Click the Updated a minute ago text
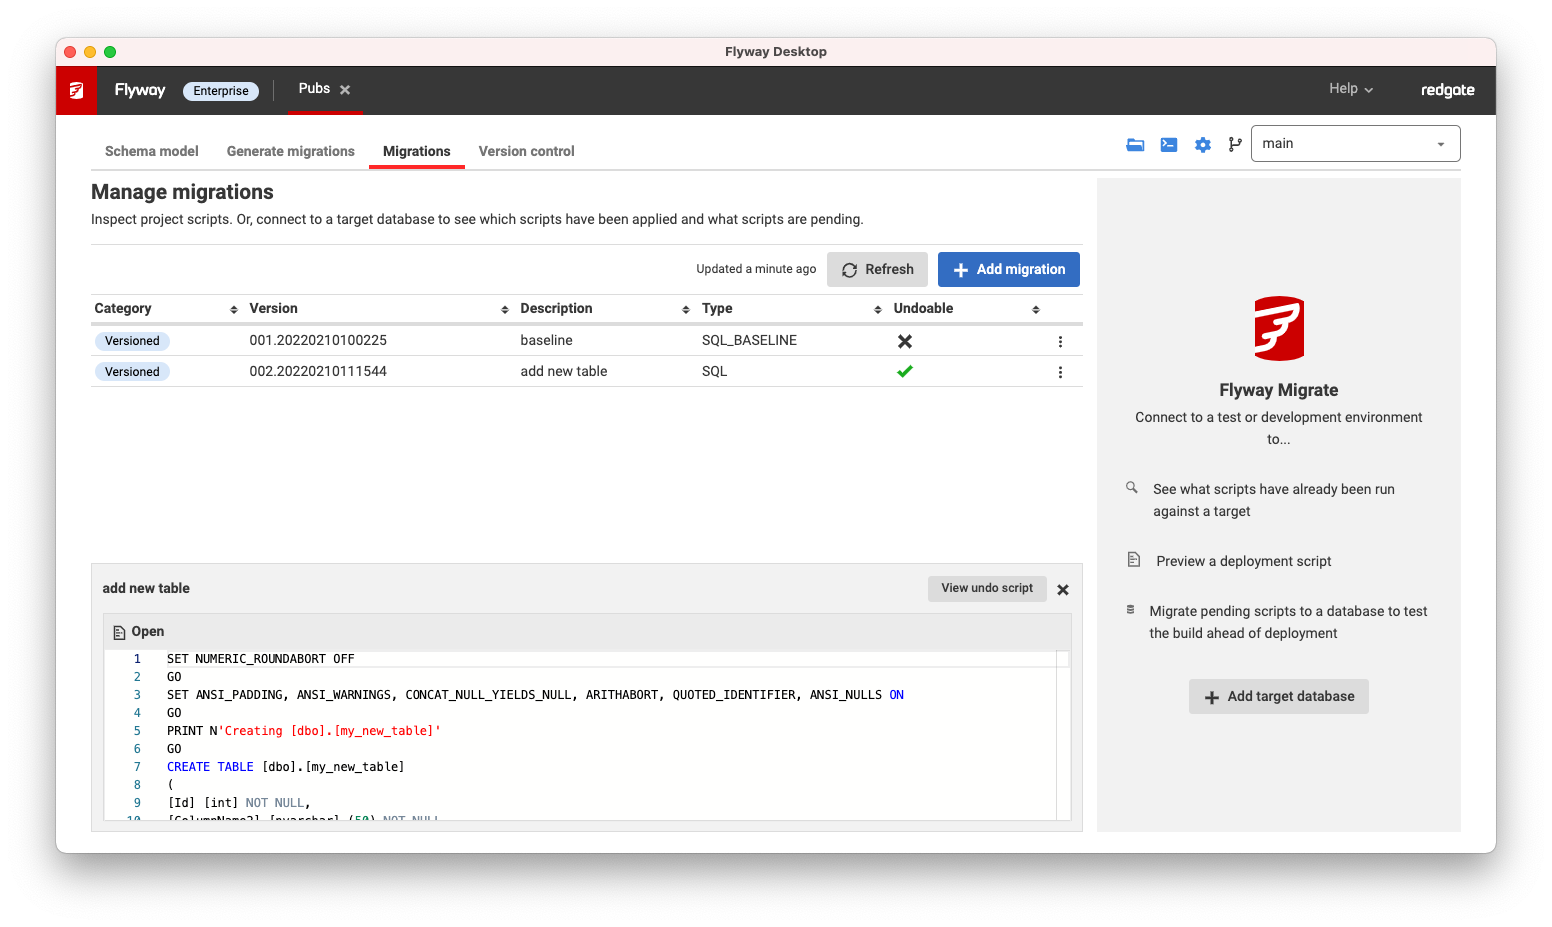The image size is (1552, 927). click(756, 270)
